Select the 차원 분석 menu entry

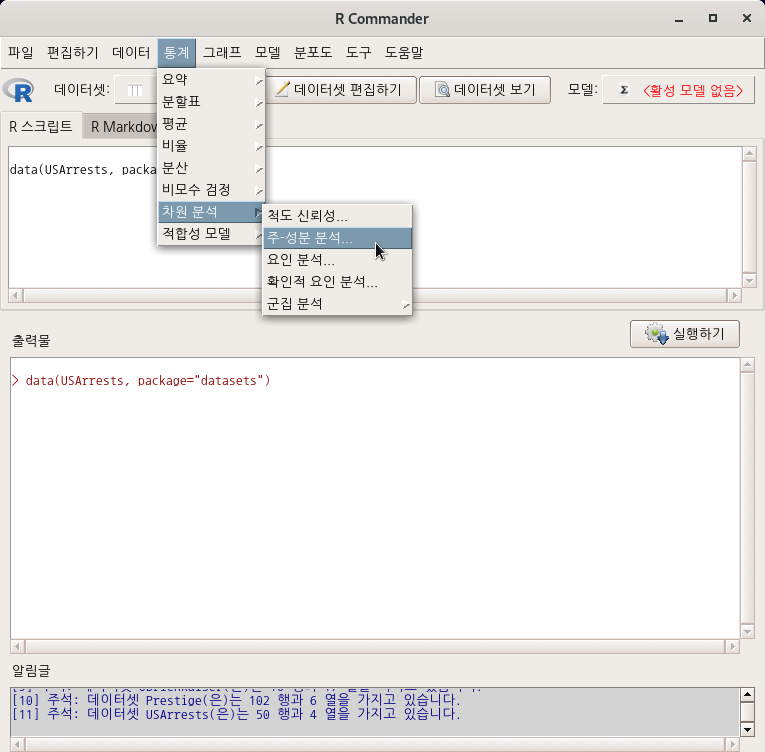coord(212,212)
